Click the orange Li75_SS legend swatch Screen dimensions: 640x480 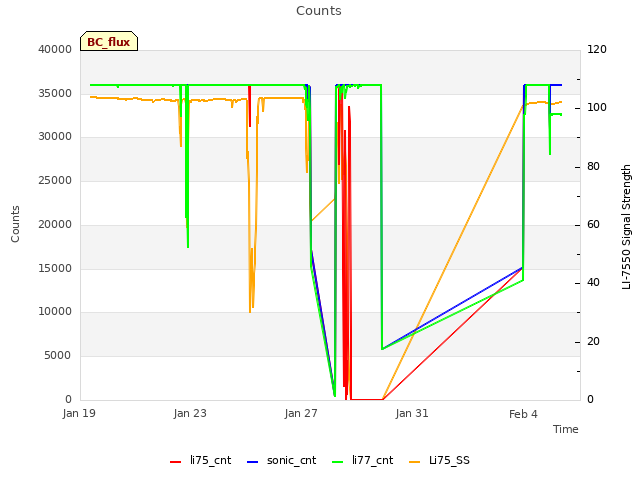tap(414, 462)
